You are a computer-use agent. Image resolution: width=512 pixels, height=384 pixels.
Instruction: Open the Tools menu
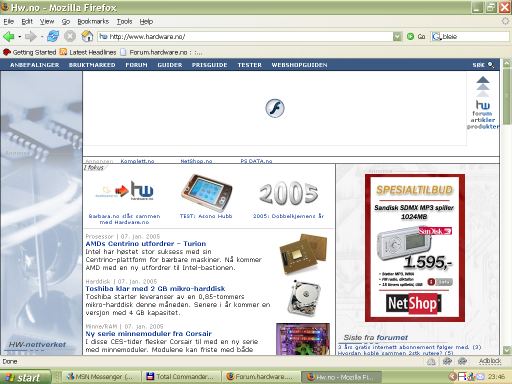[x=124, y=21]
